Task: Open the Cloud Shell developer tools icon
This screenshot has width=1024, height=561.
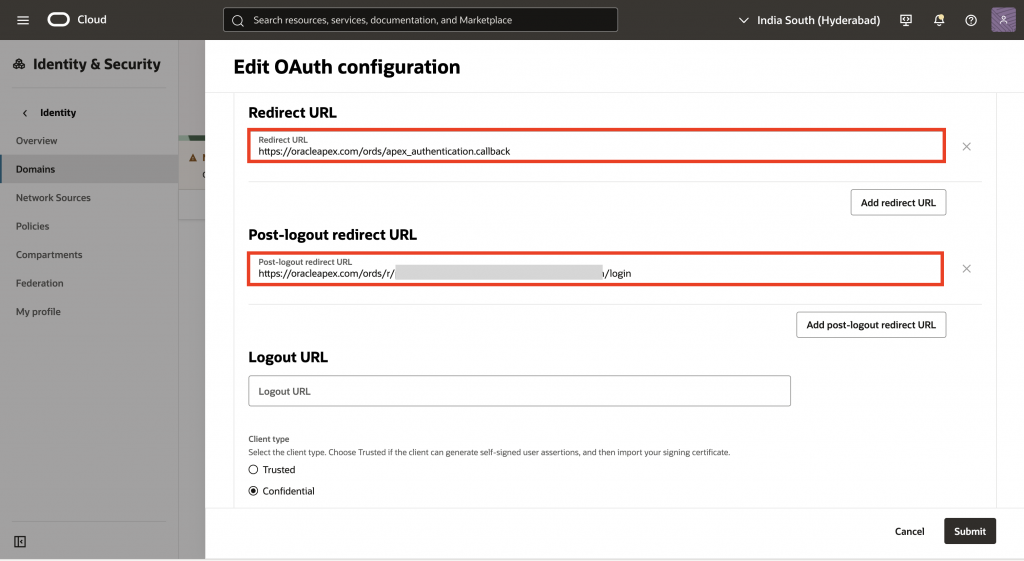Action: click(x=906, y=20)
